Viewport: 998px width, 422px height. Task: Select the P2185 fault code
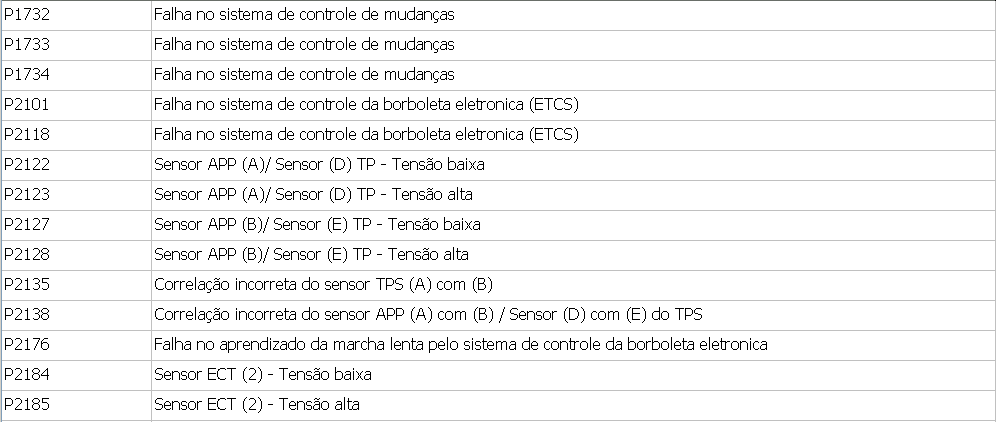click(x=27, y=405)
